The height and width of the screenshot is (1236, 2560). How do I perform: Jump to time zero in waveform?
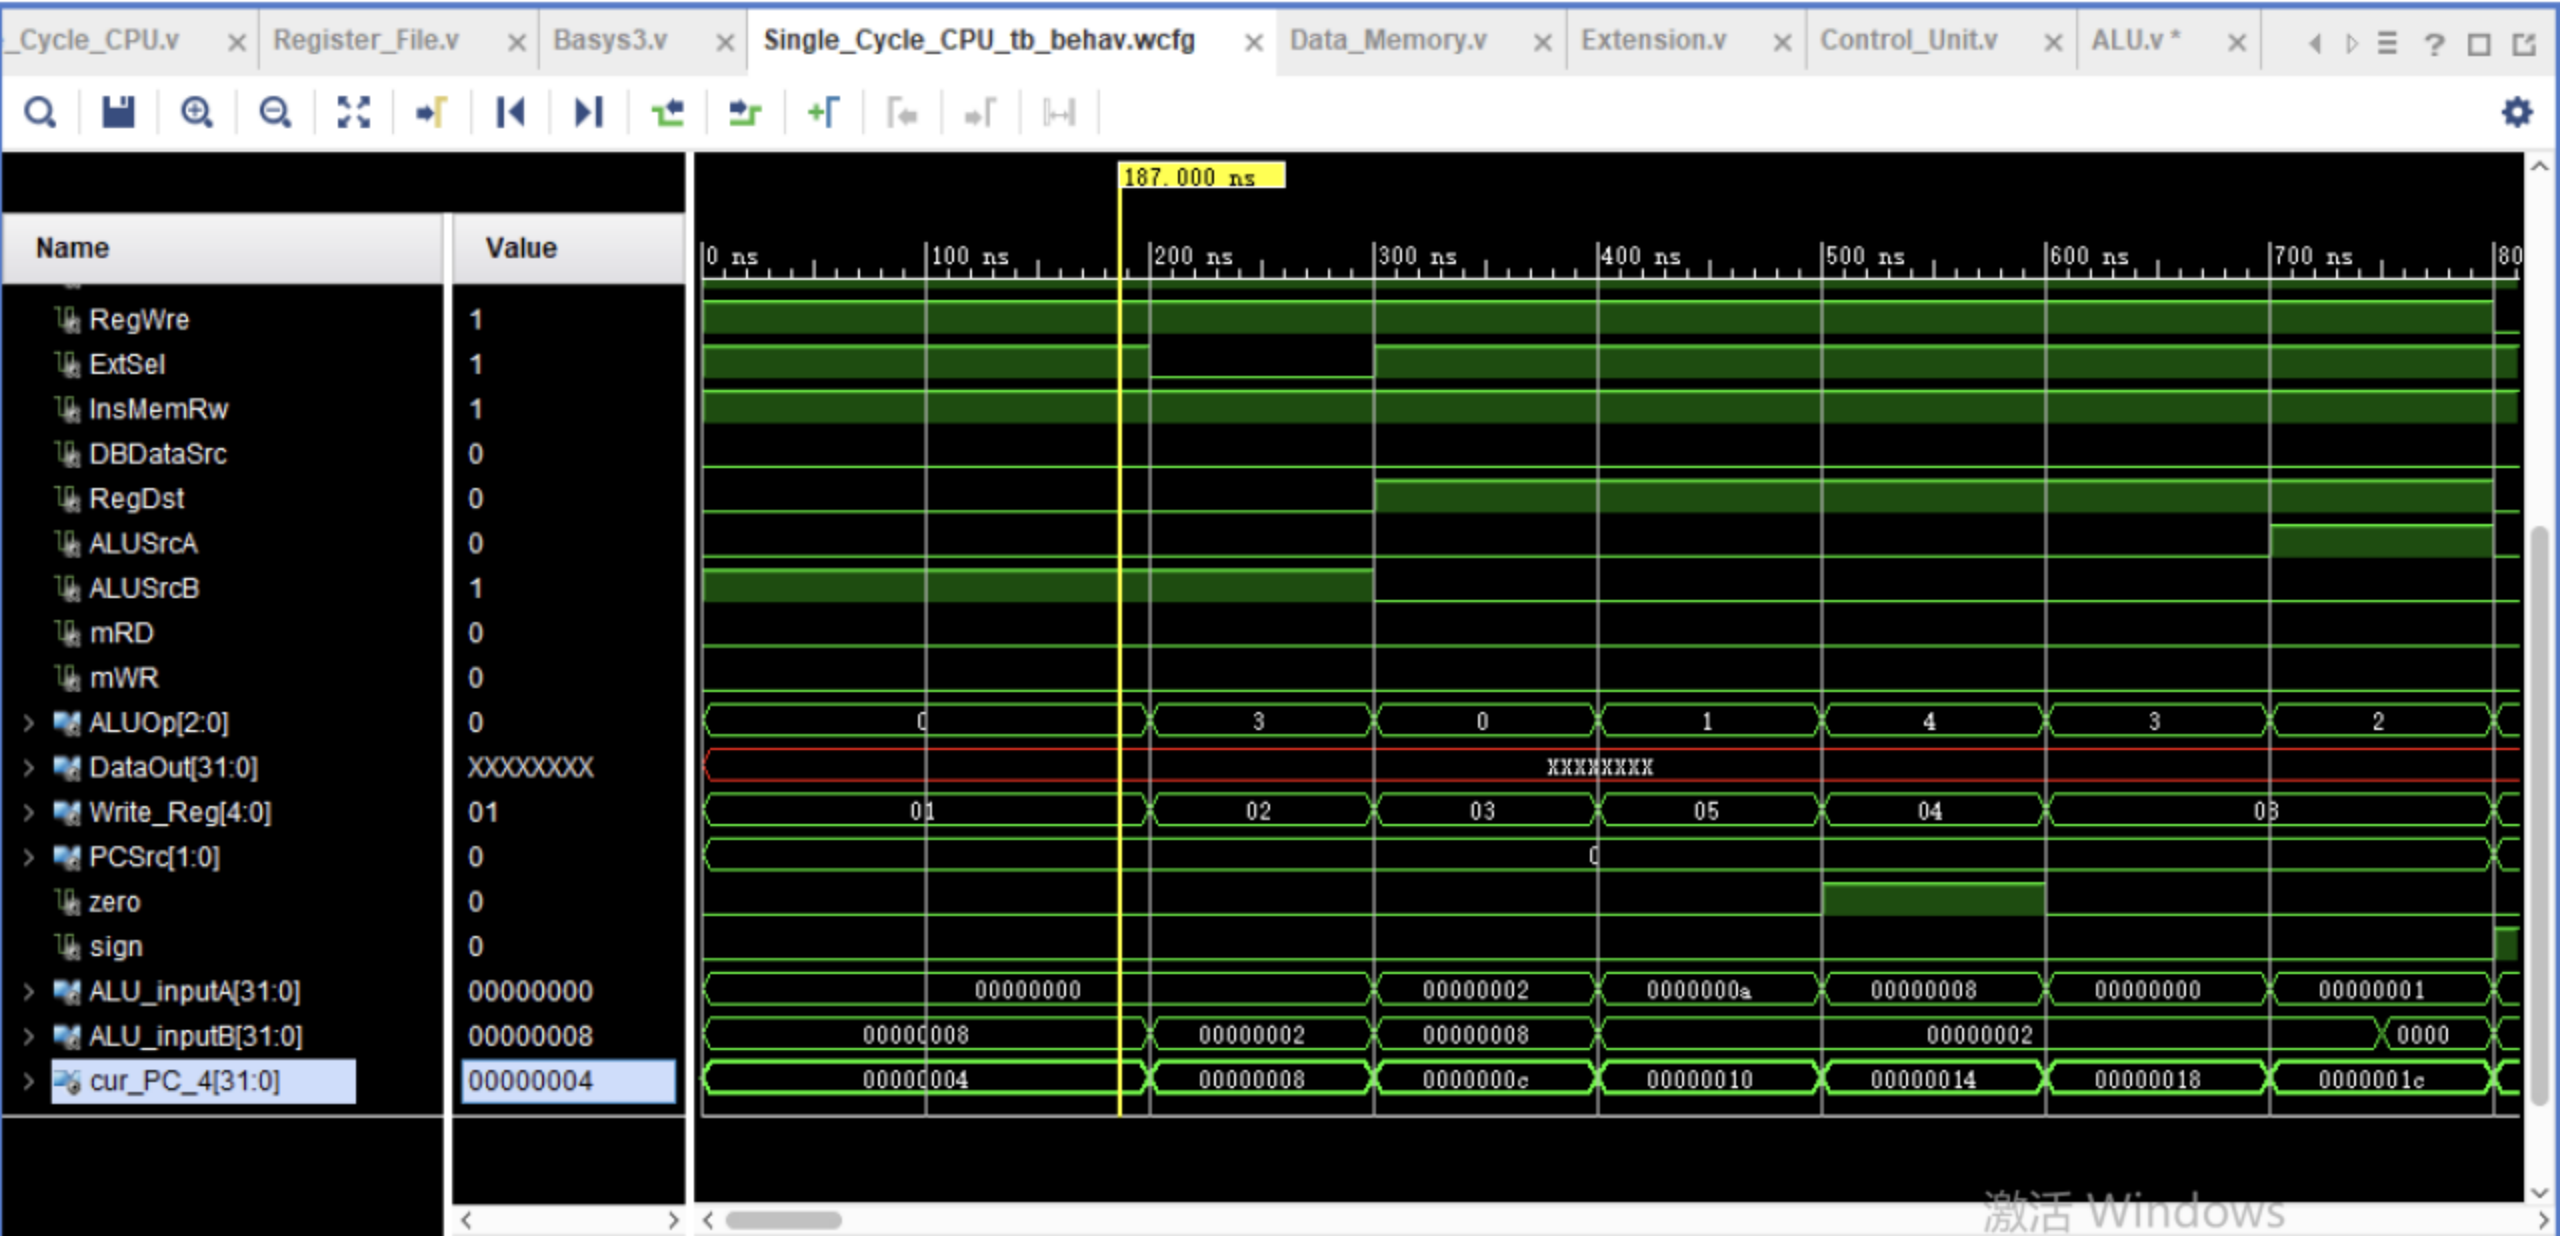pyautogui.click(x=510, y=112)
